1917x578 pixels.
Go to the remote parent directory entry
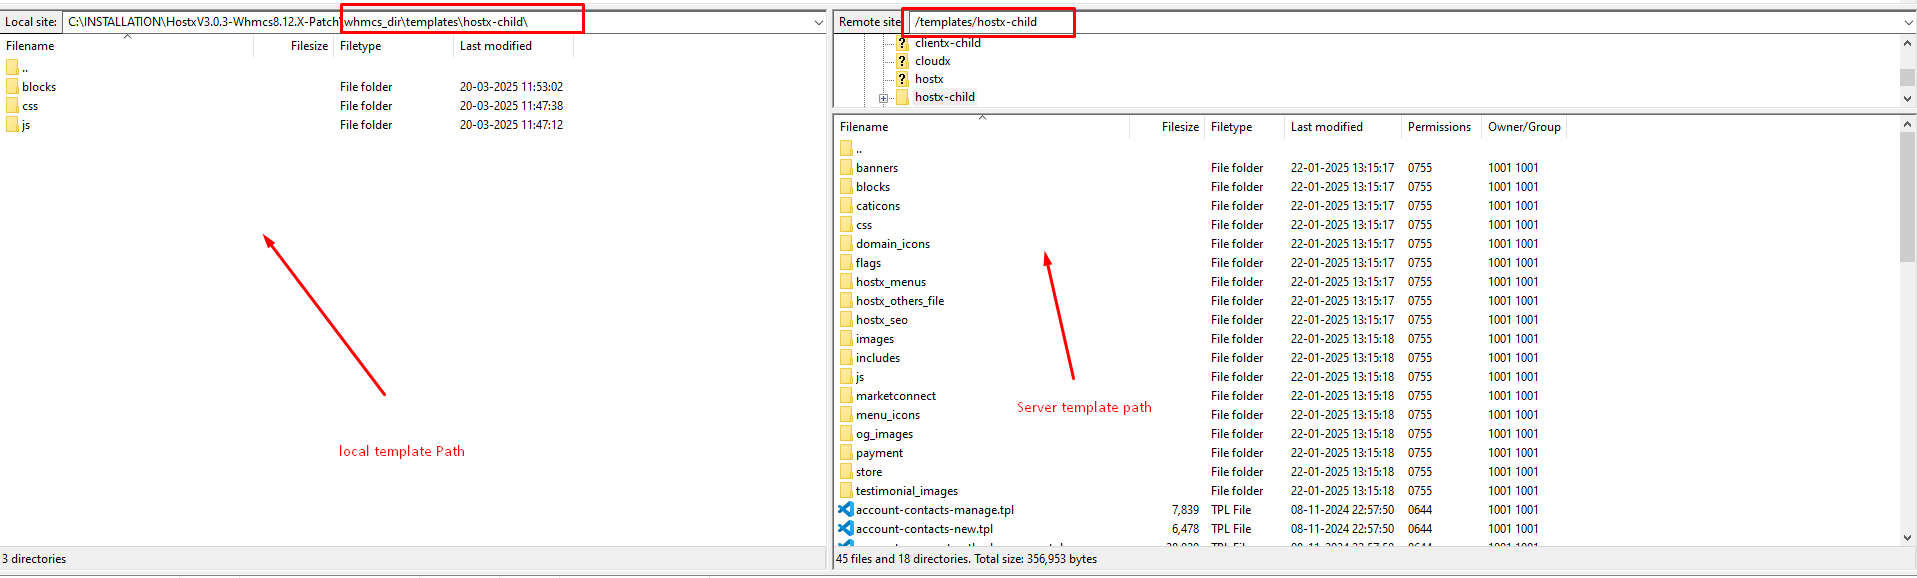858,149
